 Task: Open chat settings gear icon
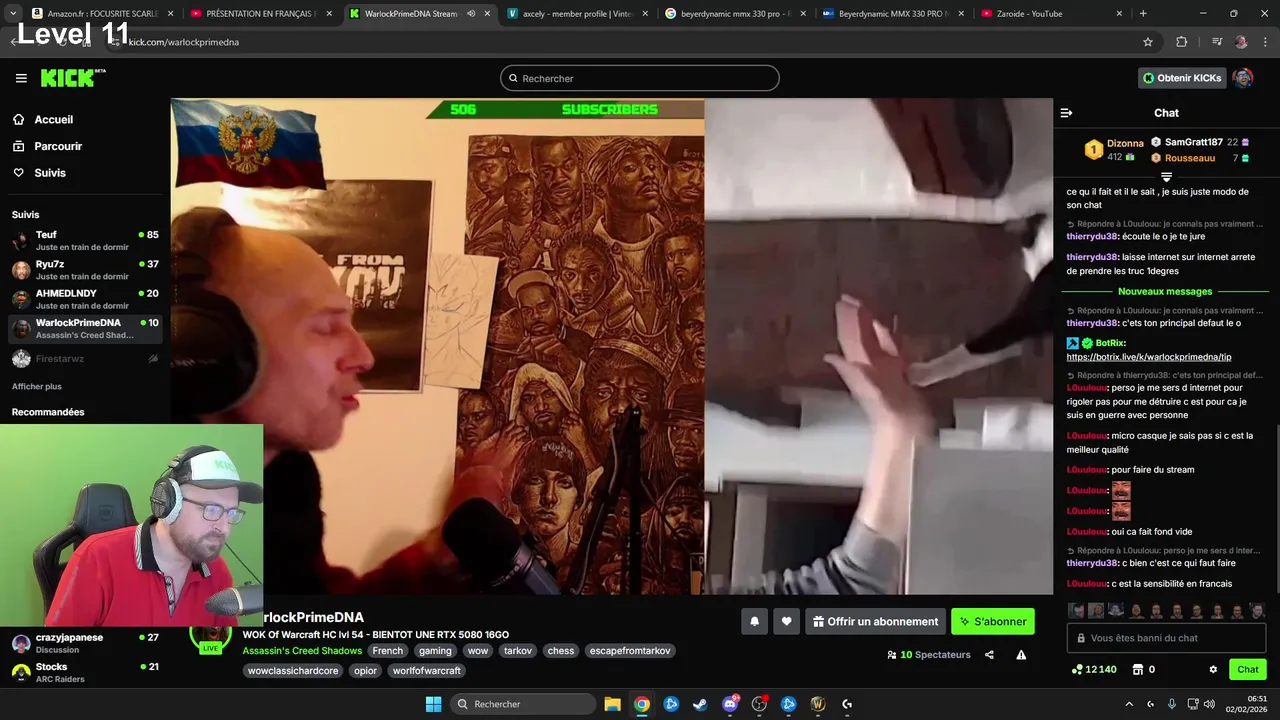(1213, 670)
